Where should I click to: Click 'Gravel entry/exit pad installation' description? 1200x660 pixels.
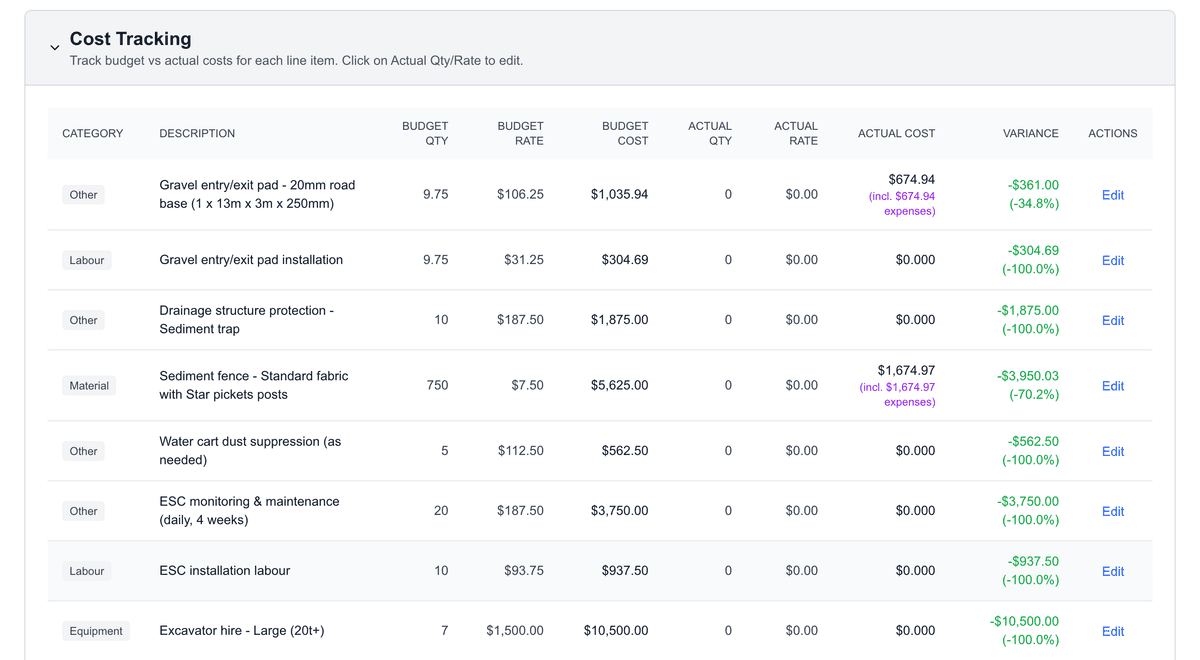coord(251,260)
